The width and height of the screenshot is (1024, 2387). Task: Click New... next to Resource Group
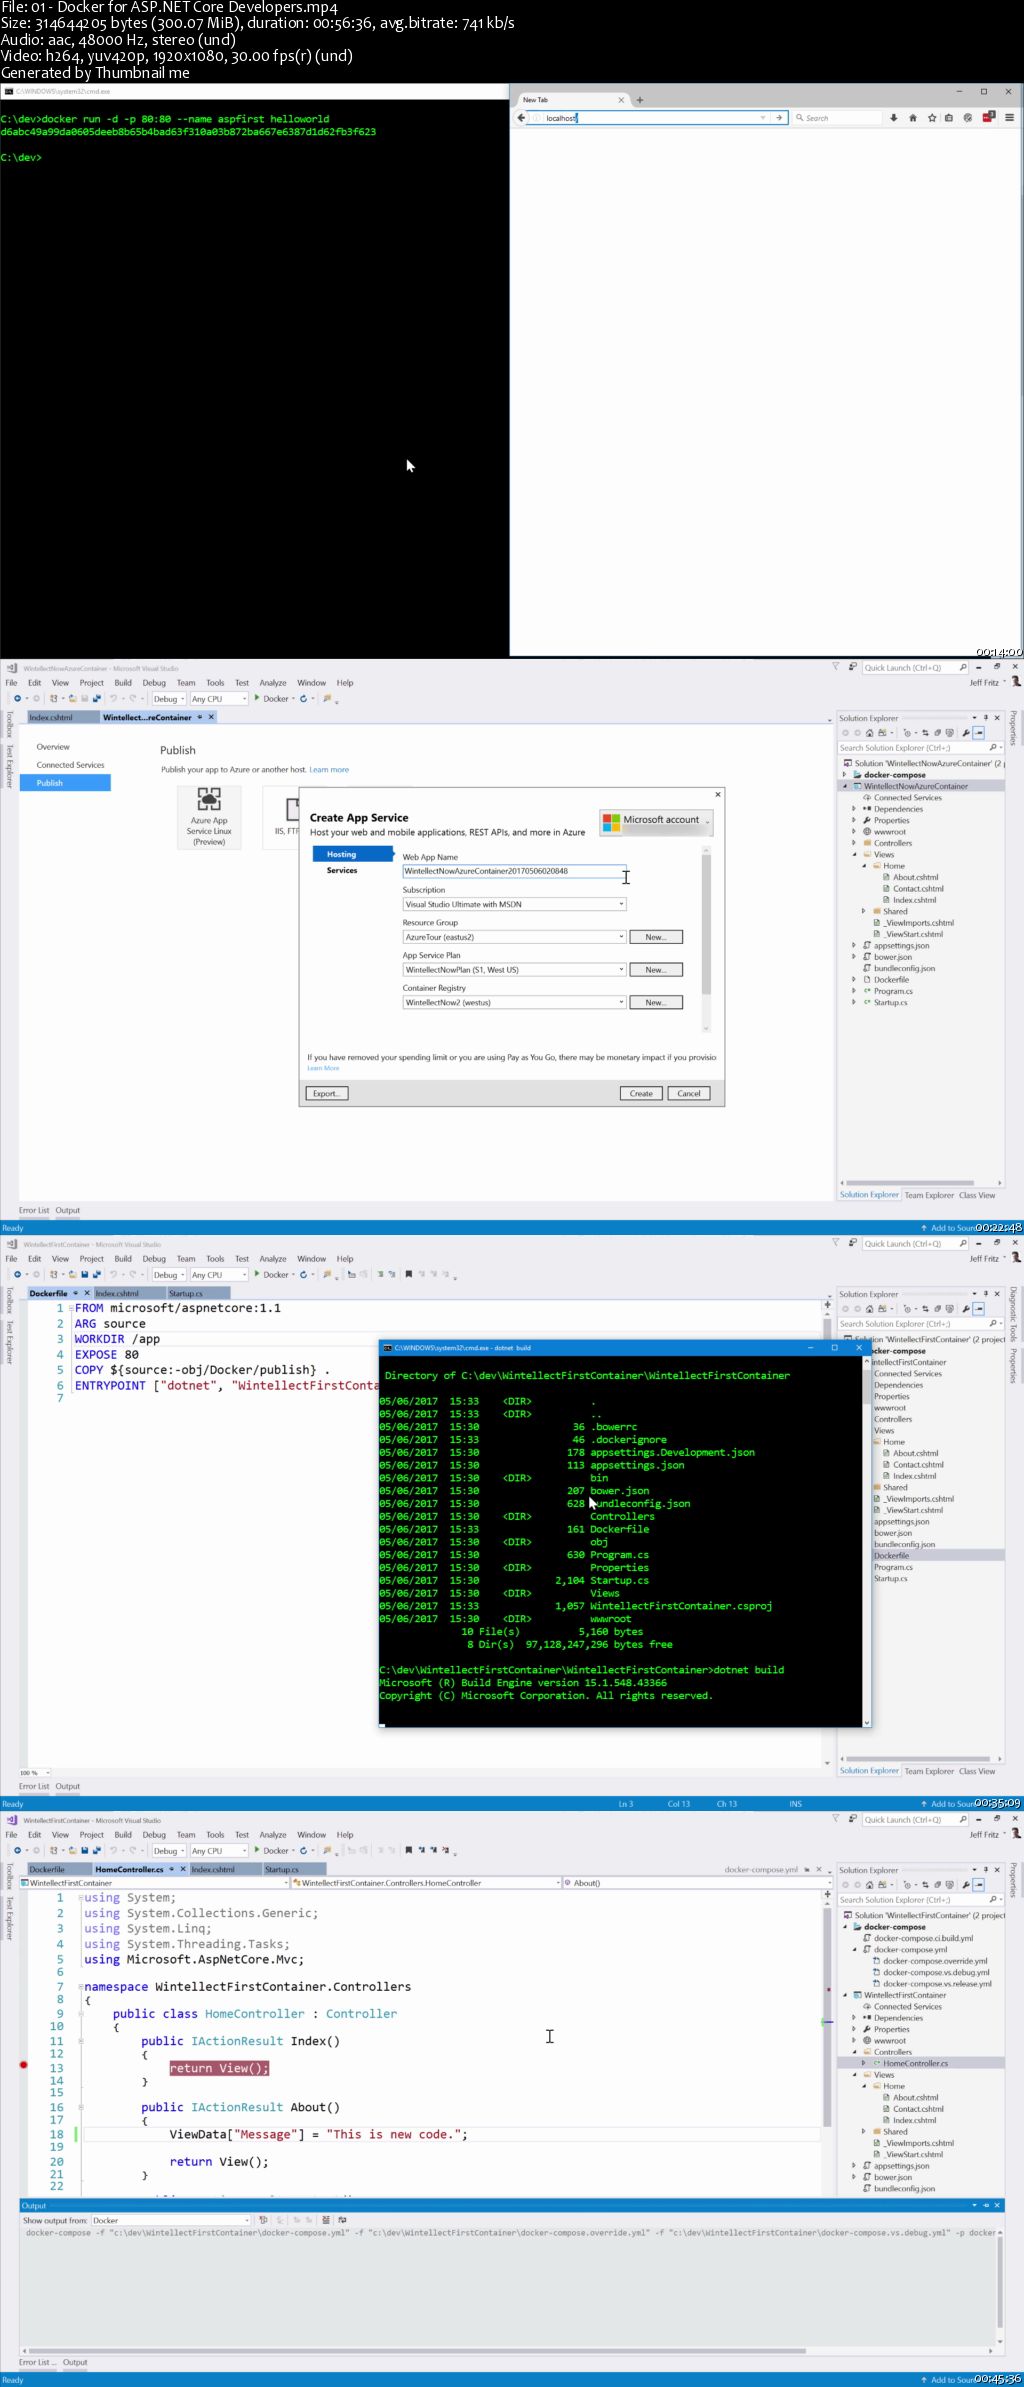tap(656, 937)
